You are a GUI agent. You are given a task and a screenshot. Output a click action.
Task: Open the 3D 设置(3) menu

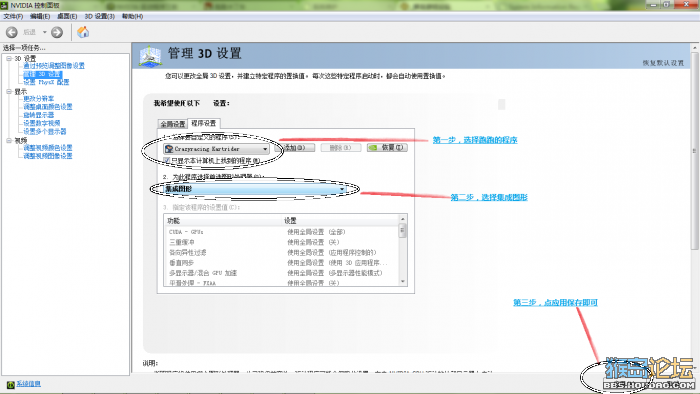(100, 16)
